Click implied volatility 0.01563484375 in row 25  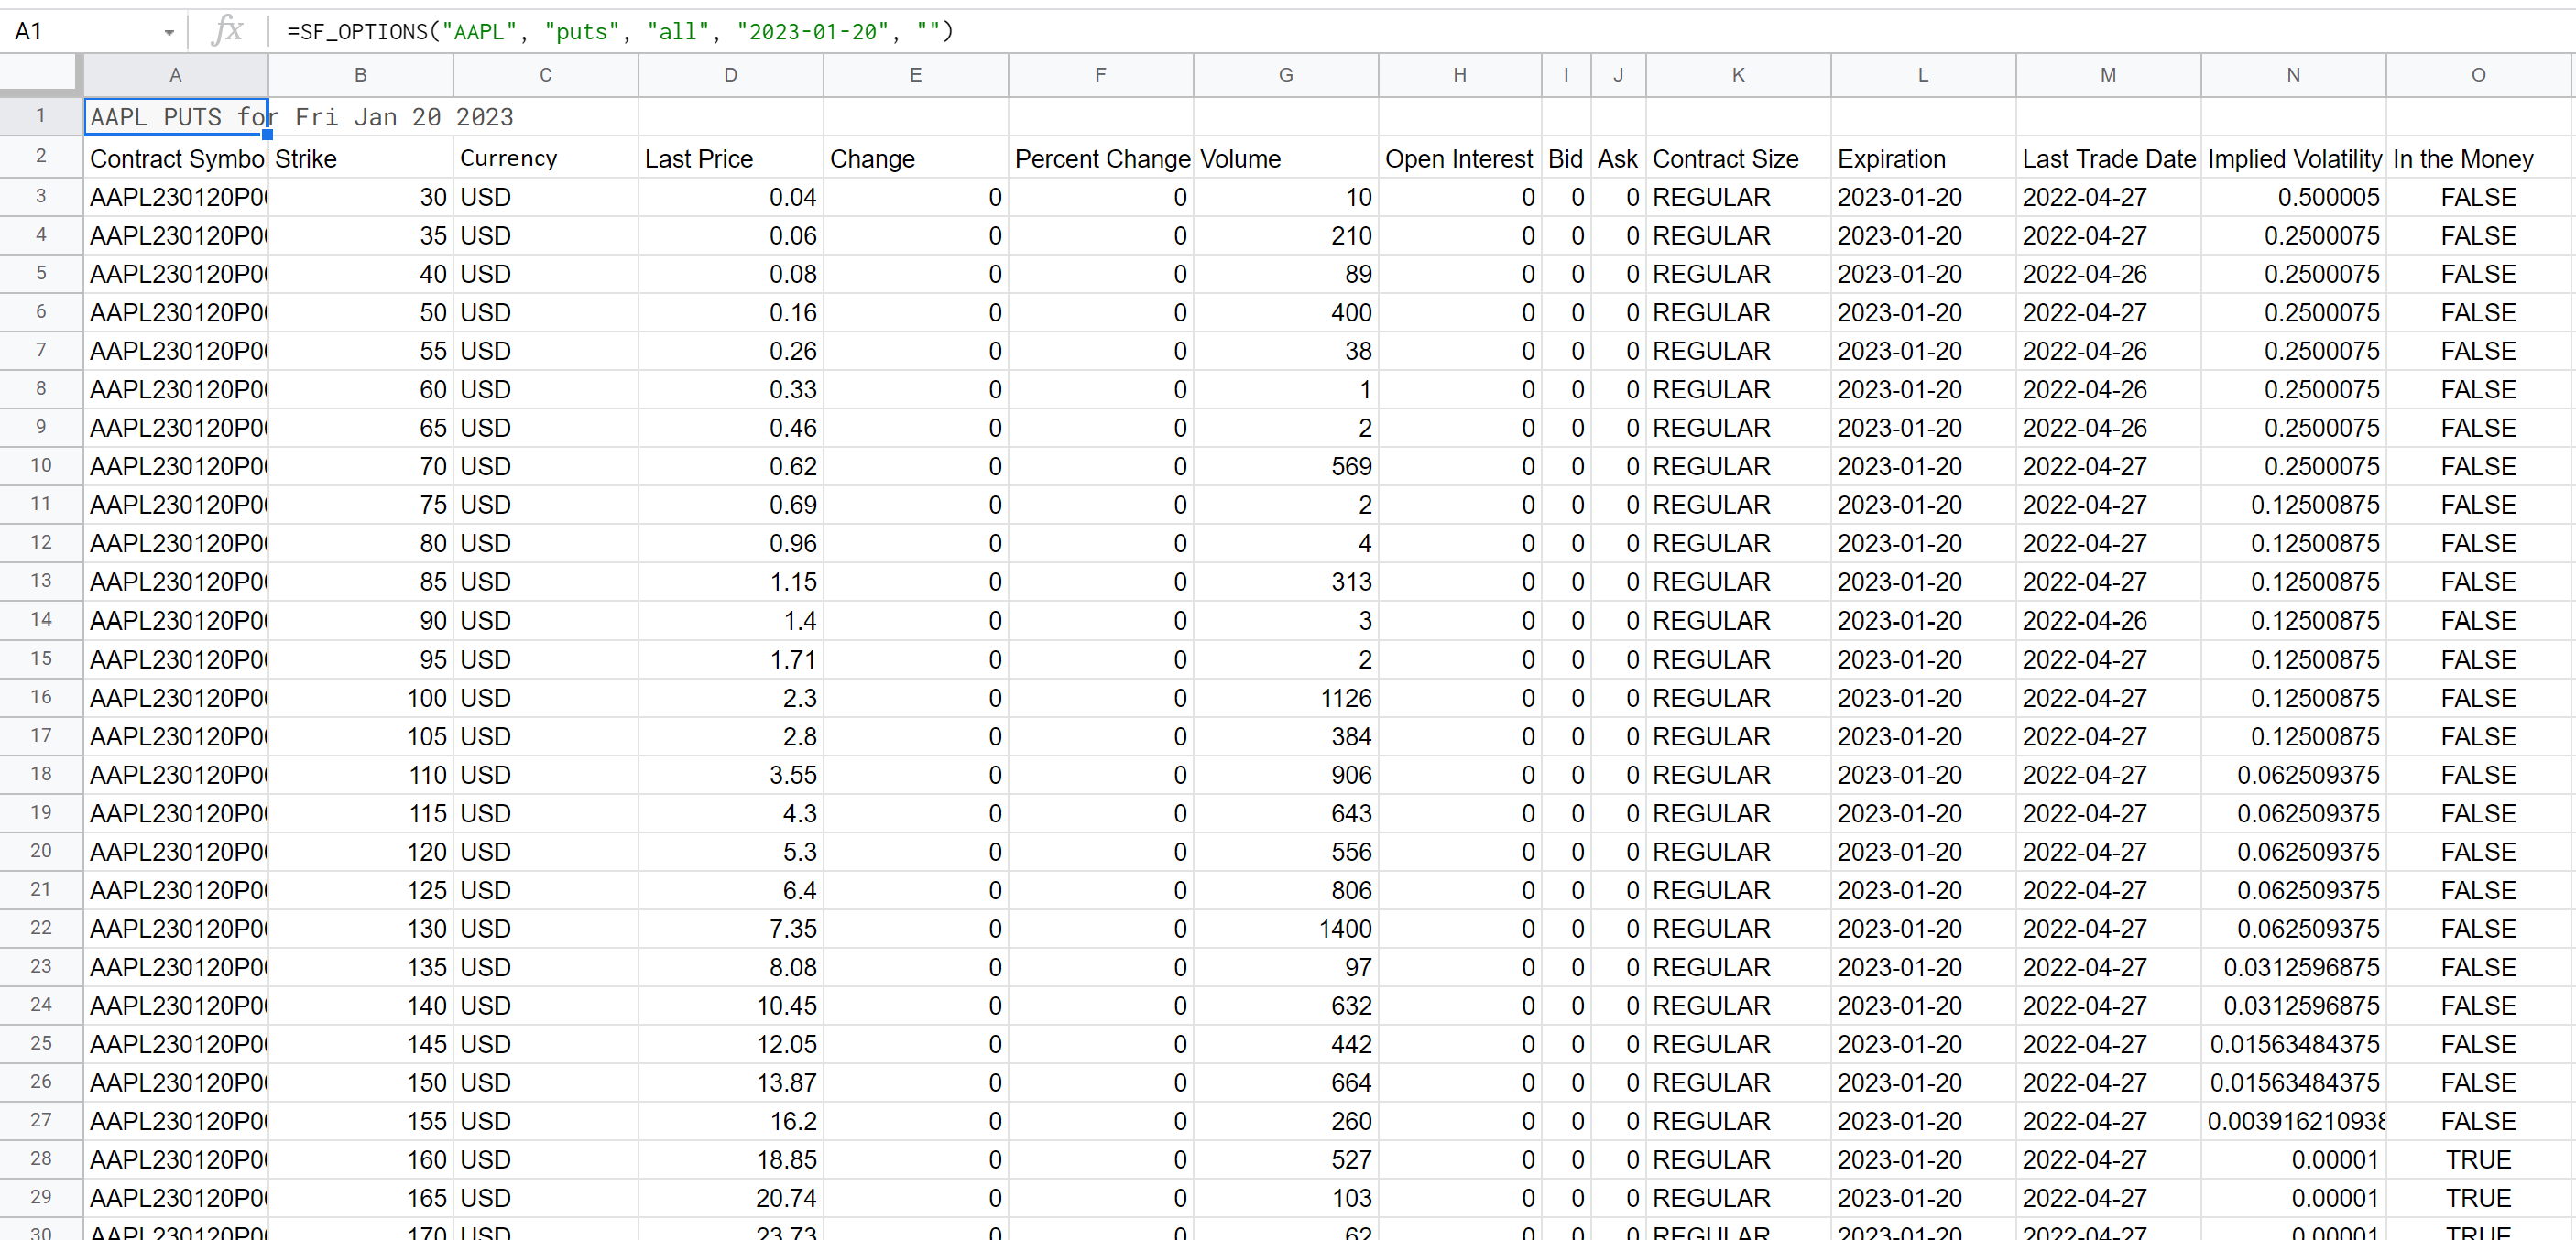click(x=2293, y=1044)
